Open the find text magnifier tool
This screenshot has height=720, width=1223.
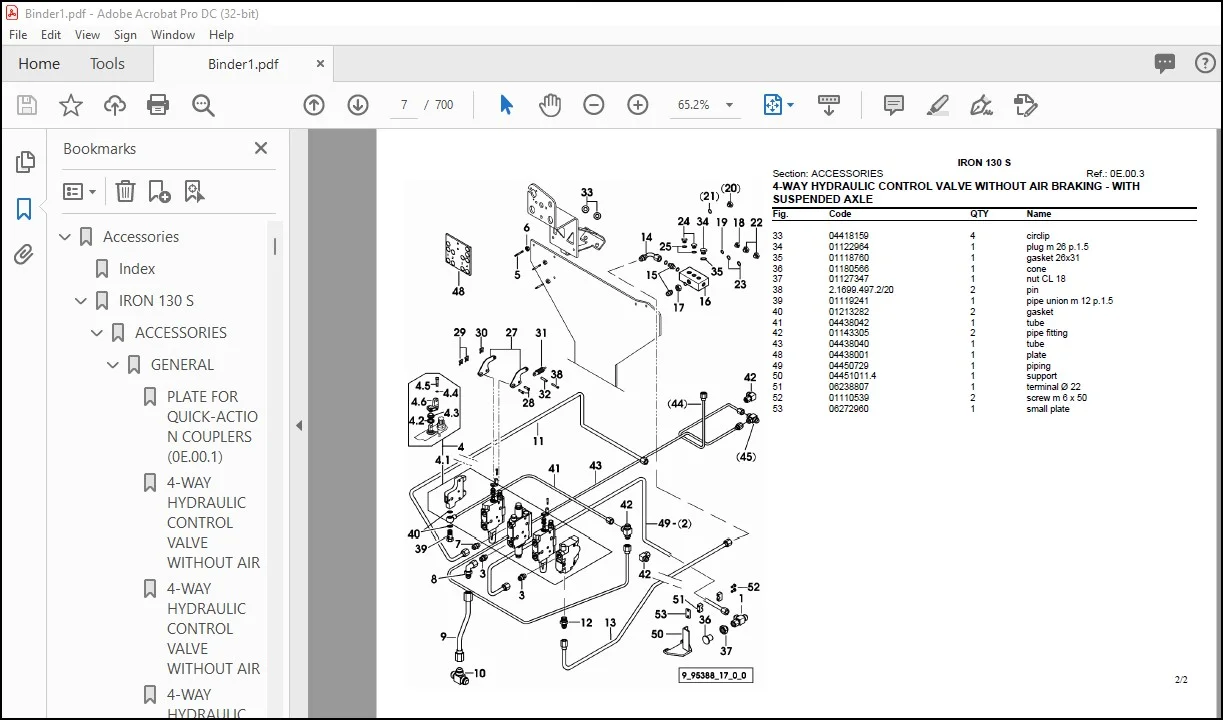tap(203, 105)
